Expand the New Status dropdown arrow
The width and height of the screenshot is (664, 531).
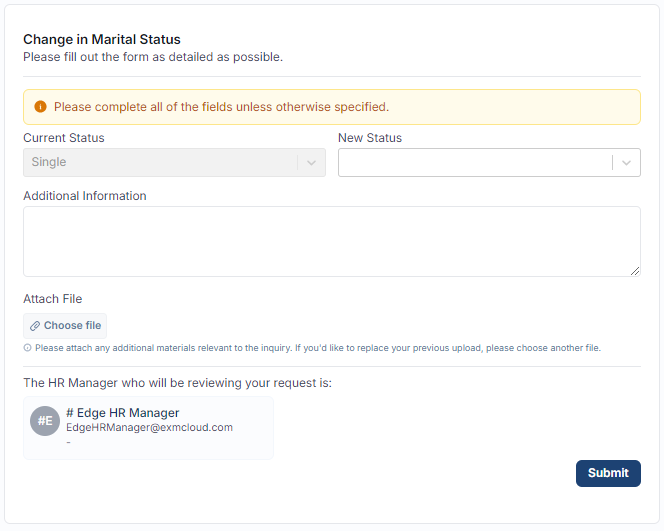coord(627,163)
